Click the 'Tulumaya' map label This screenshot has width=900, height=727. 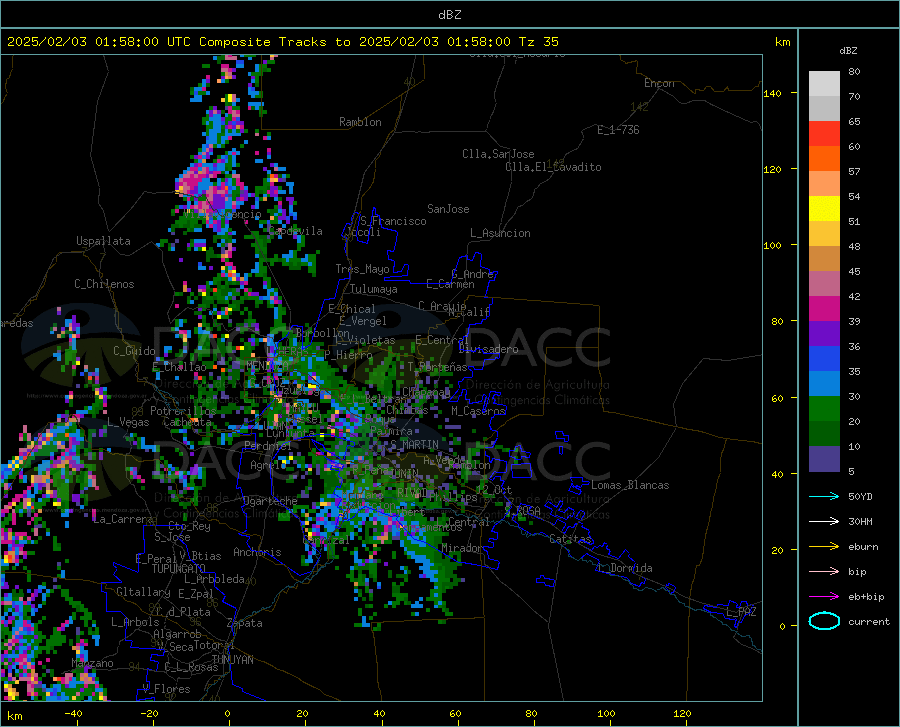click(x=373, y=289)
